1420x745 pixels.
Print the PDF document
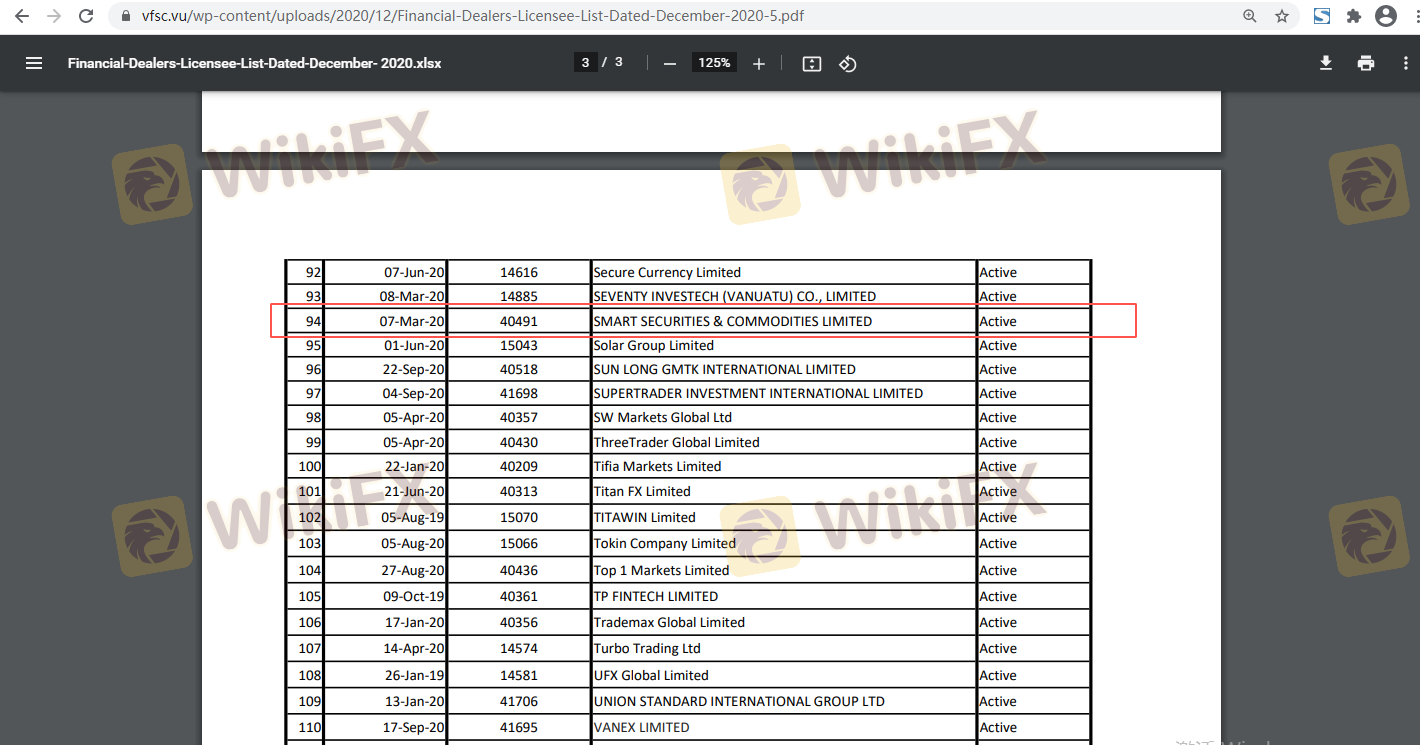[1366, 63]
